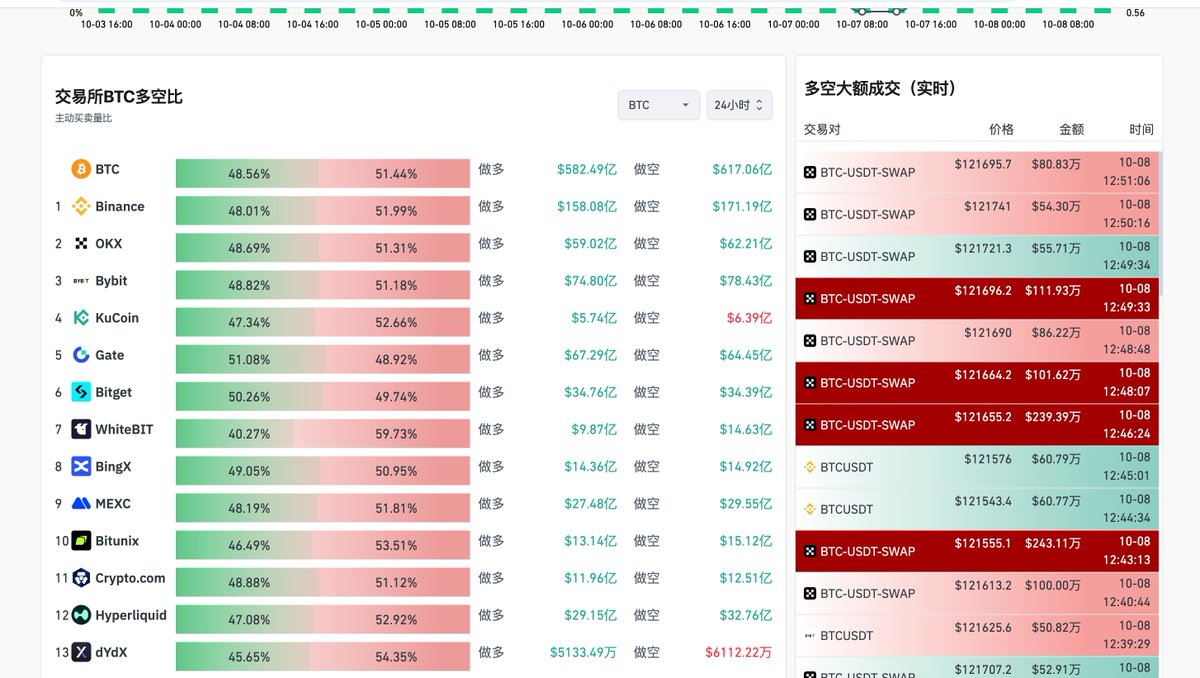1200x678 pixels.
Task: Click Bybit icon on the 12:39:29 BTCUSDT row
Action: coord(810,635)
